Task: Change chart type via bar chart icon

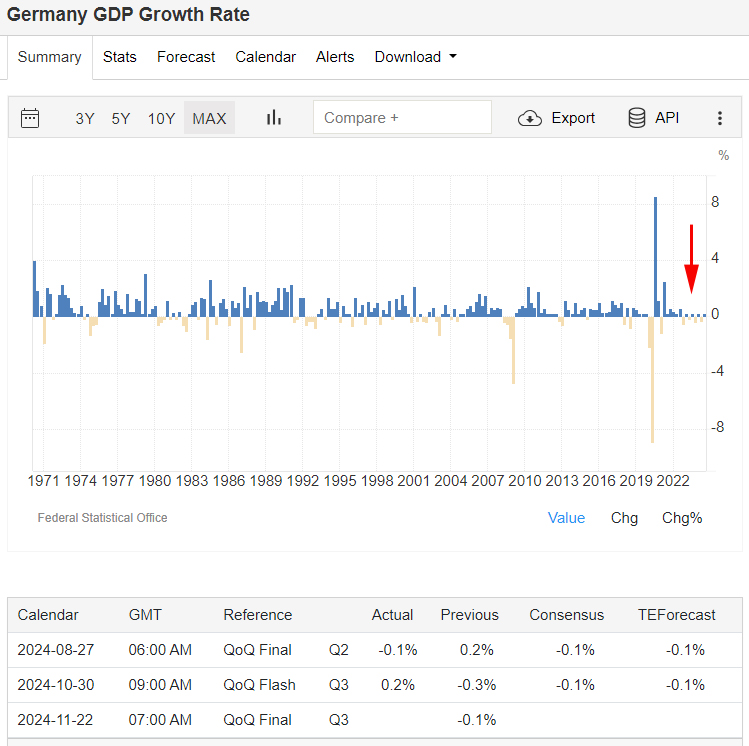Action: click(274, 117)
